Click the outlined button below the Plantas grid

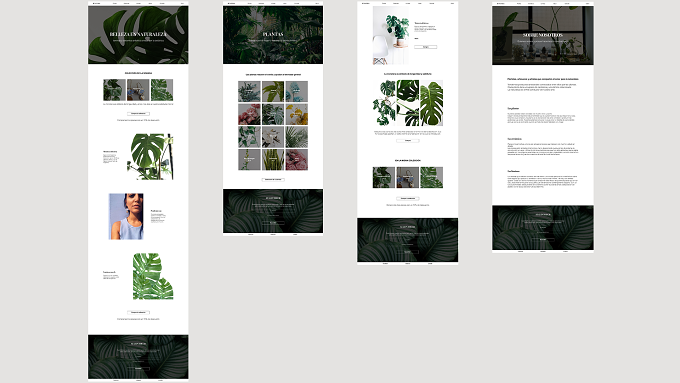click(x=273, y=180)
